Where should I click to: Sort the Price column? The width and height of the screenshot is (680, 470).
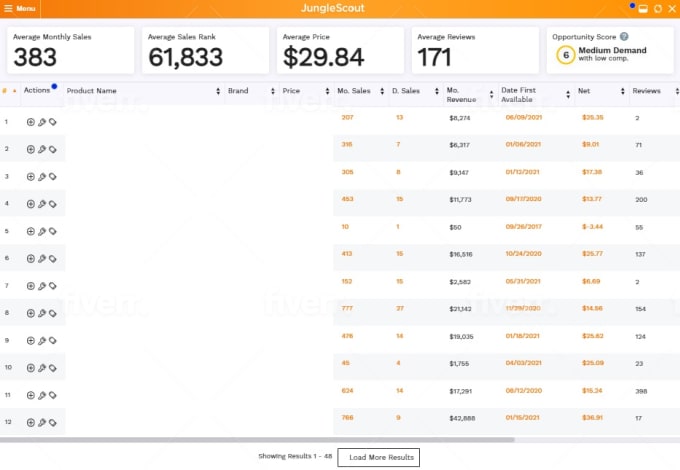(x=327, y=91)
